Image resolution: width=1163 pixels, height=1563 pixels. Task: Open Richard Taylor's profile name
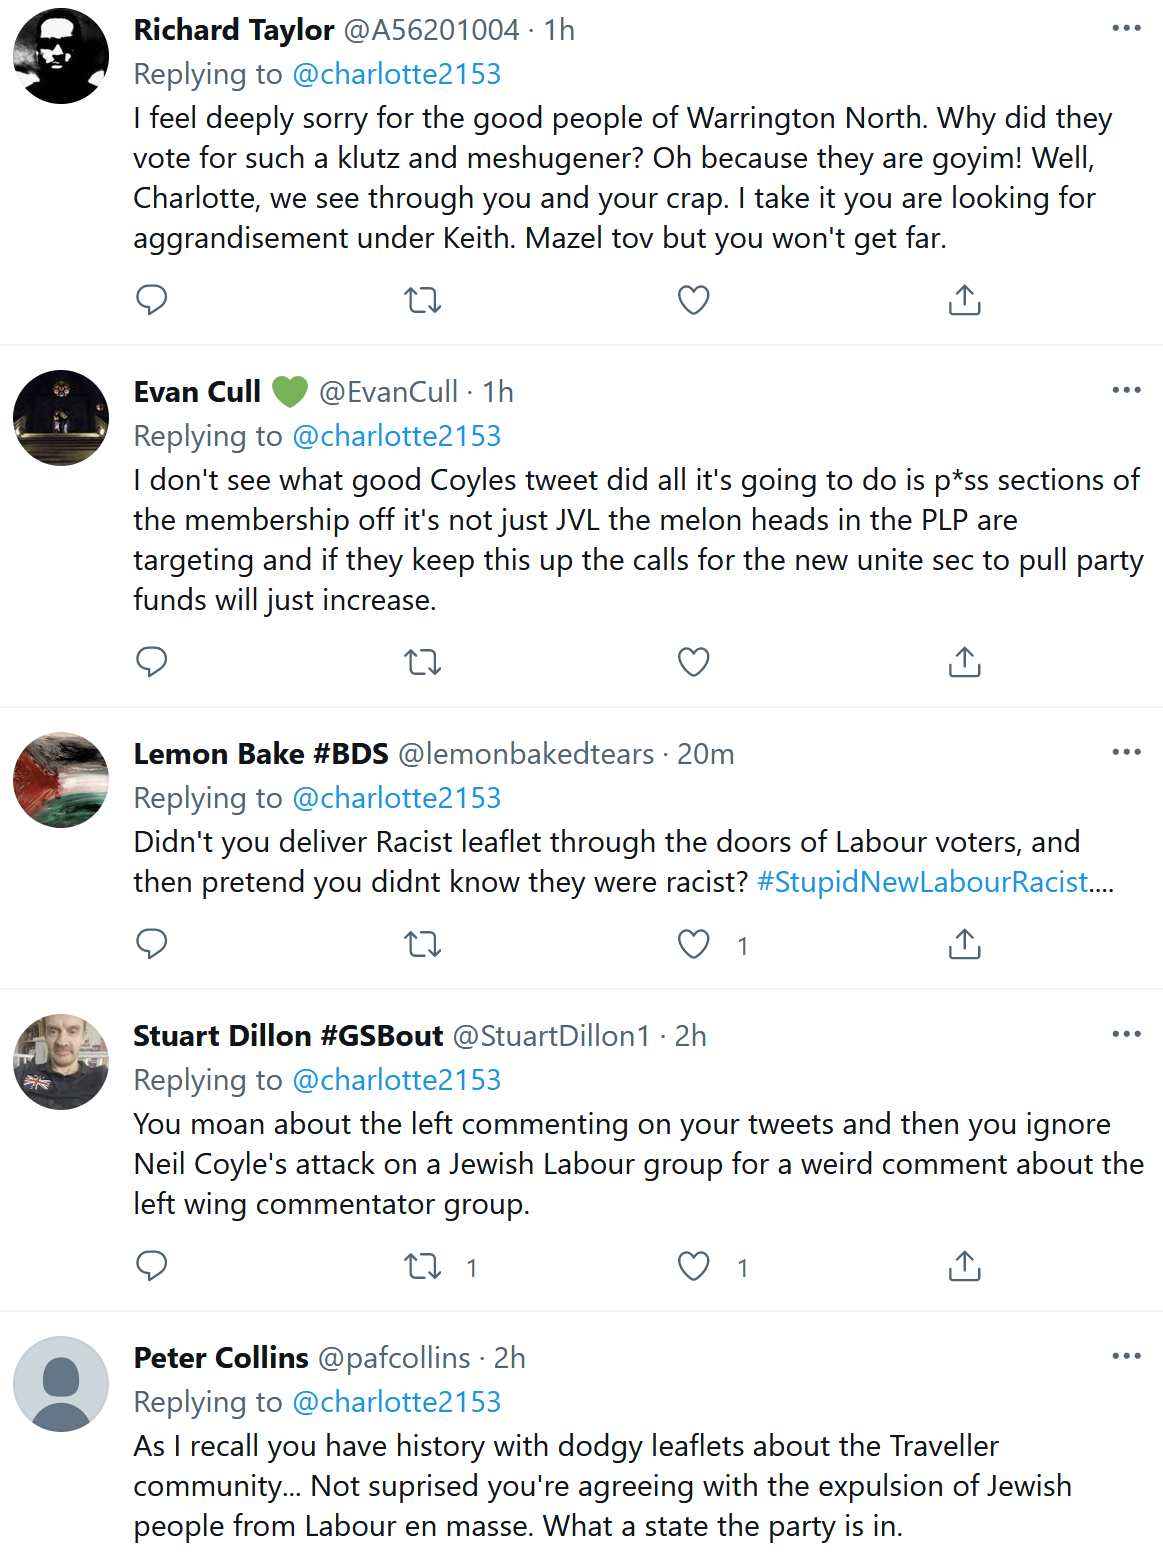coord(234,29)
